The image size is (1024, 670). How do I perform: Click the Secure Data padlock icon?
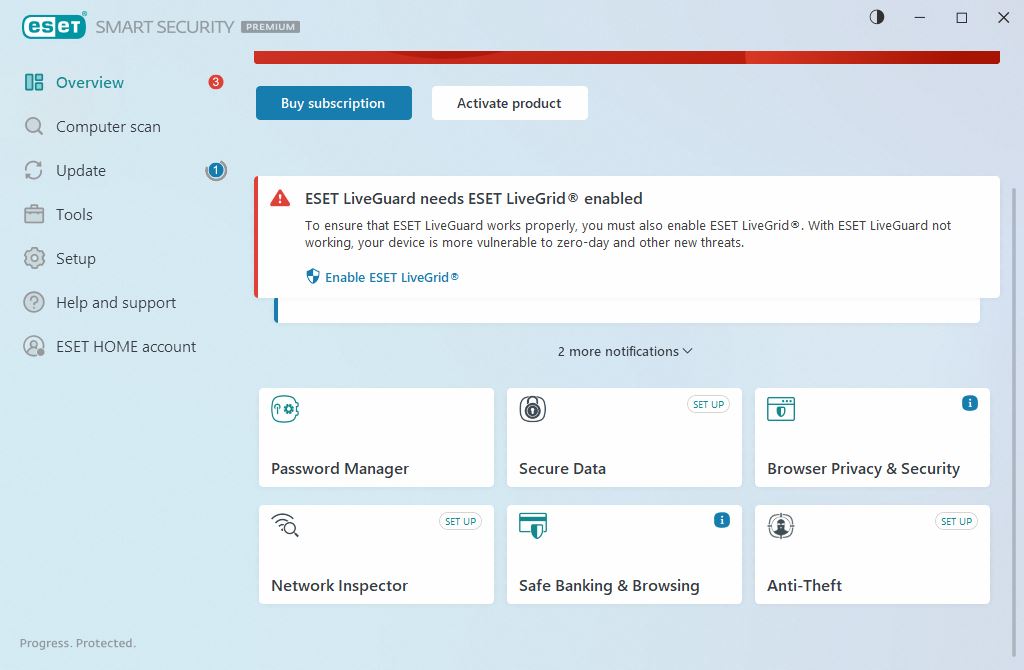(533, 409)
